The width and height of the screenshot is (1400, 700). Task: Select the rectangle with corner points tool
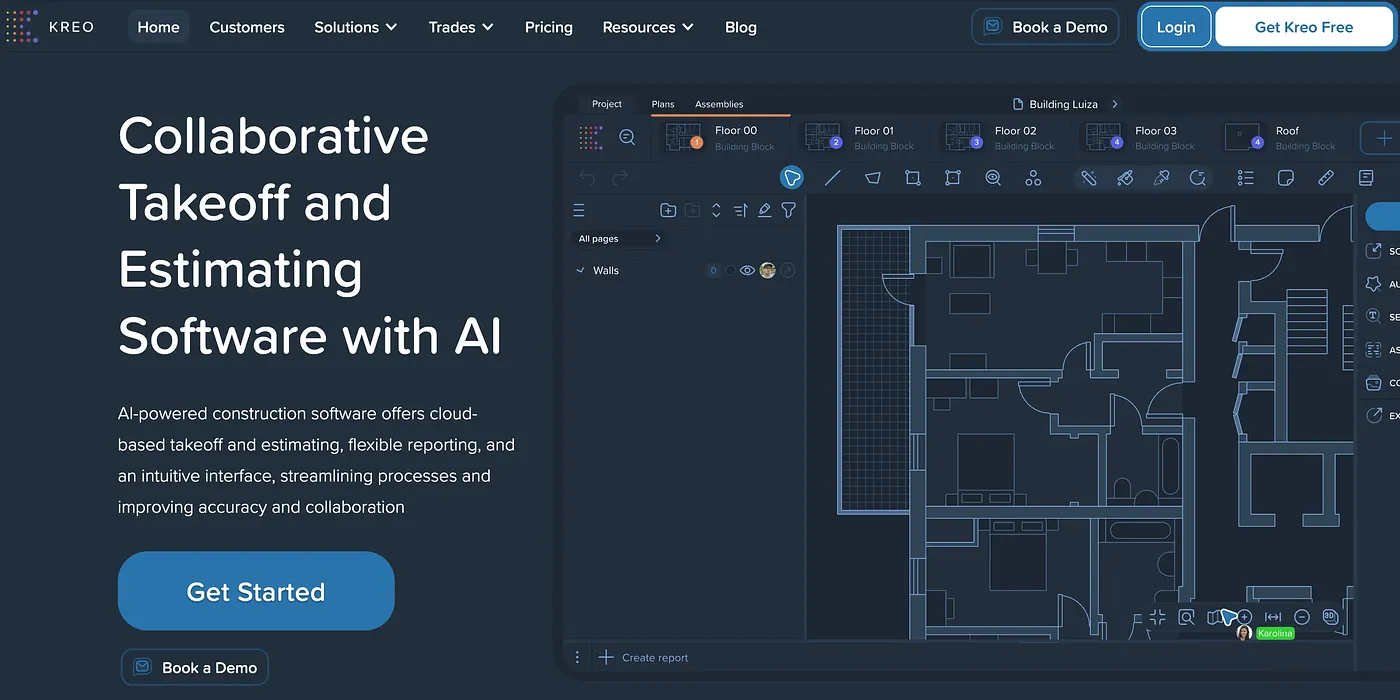click(x=913, y=178)
